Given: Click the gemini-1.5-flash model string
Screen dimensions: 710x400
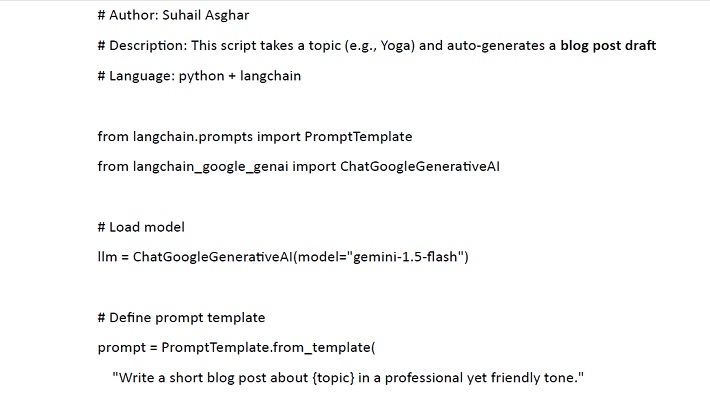Looking at the screenshot, I should [406, 257].
